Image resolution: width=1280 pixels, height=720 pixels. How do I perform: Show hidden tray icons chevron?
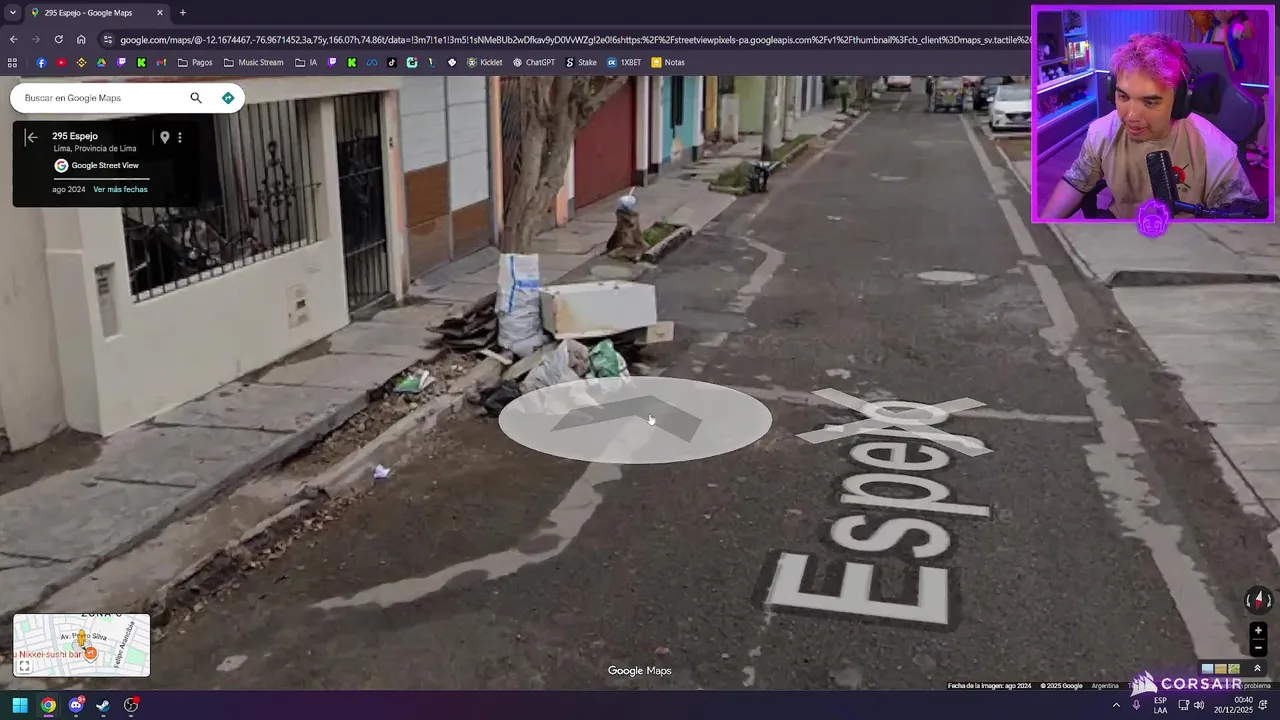1116,705
